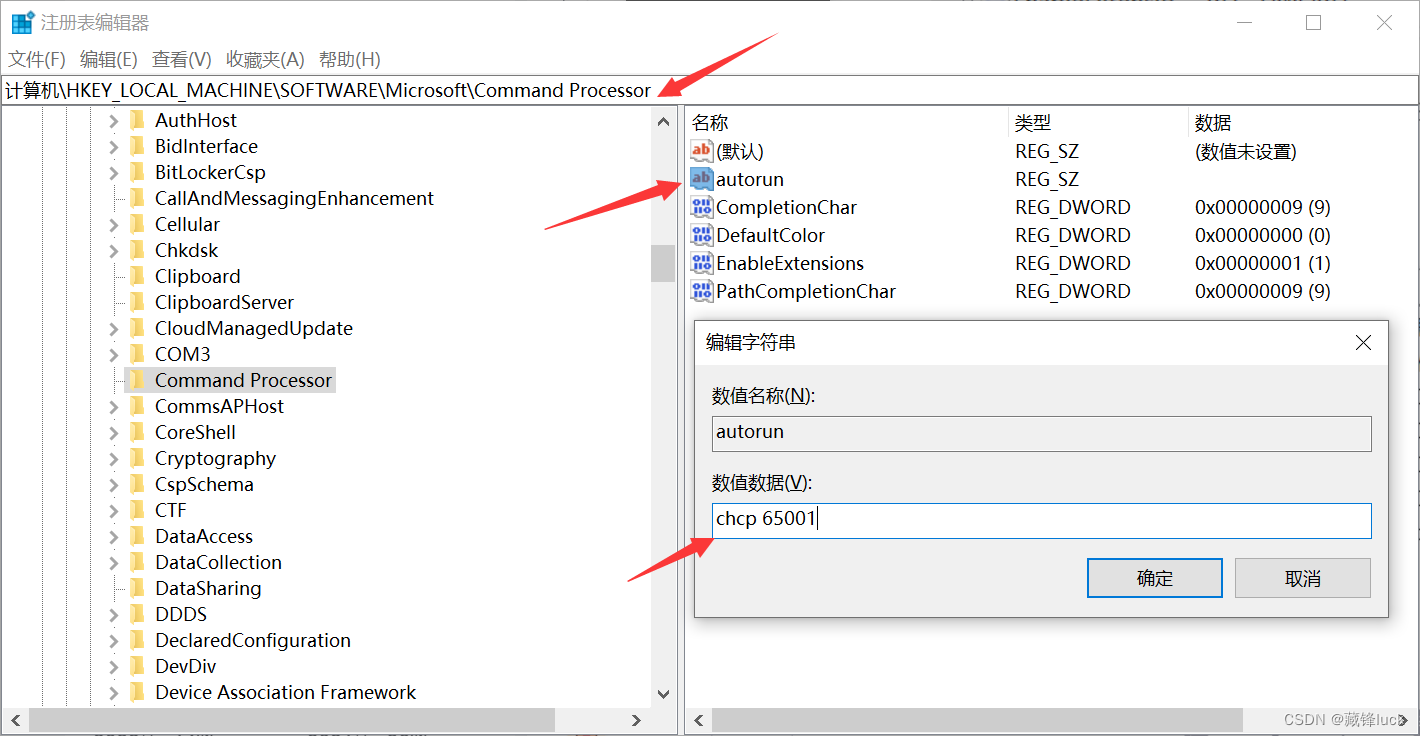The image size is (1420, 736).
Task: Select the DDDS tree item
Action: 181,614
